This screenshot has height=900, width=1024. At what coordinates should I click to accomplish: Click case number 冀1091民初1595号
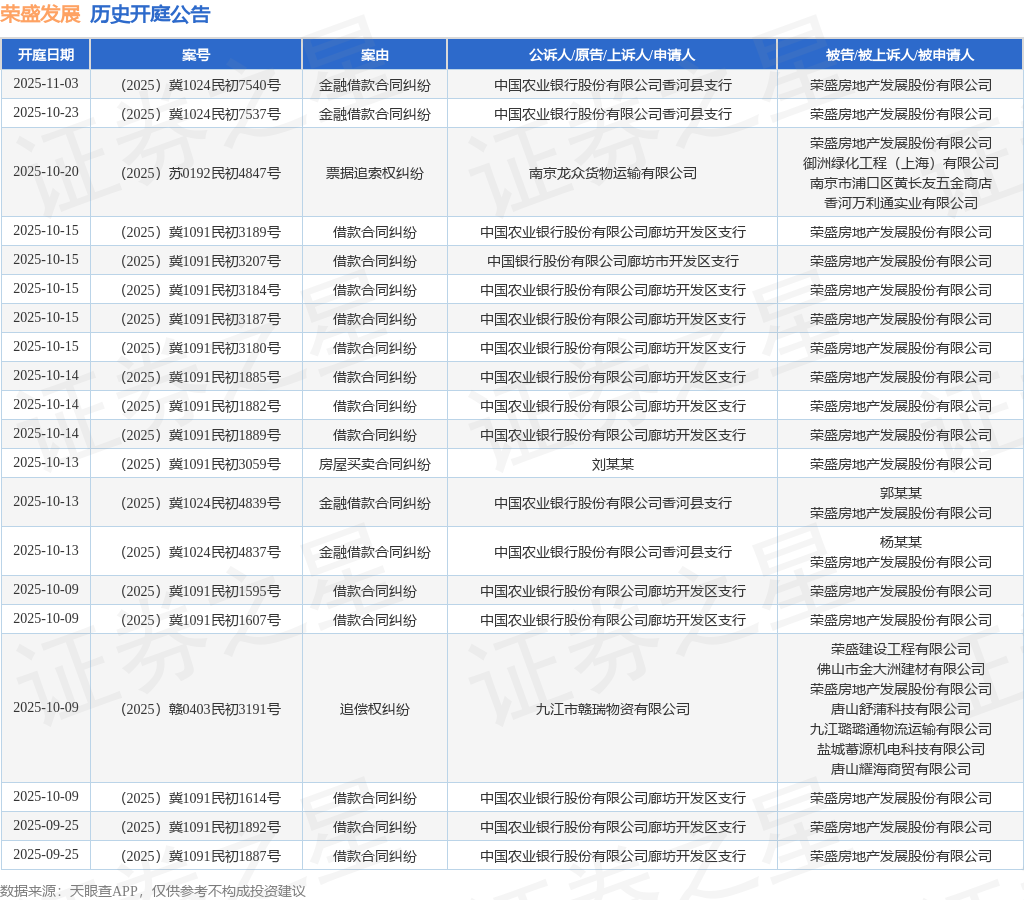200,591
